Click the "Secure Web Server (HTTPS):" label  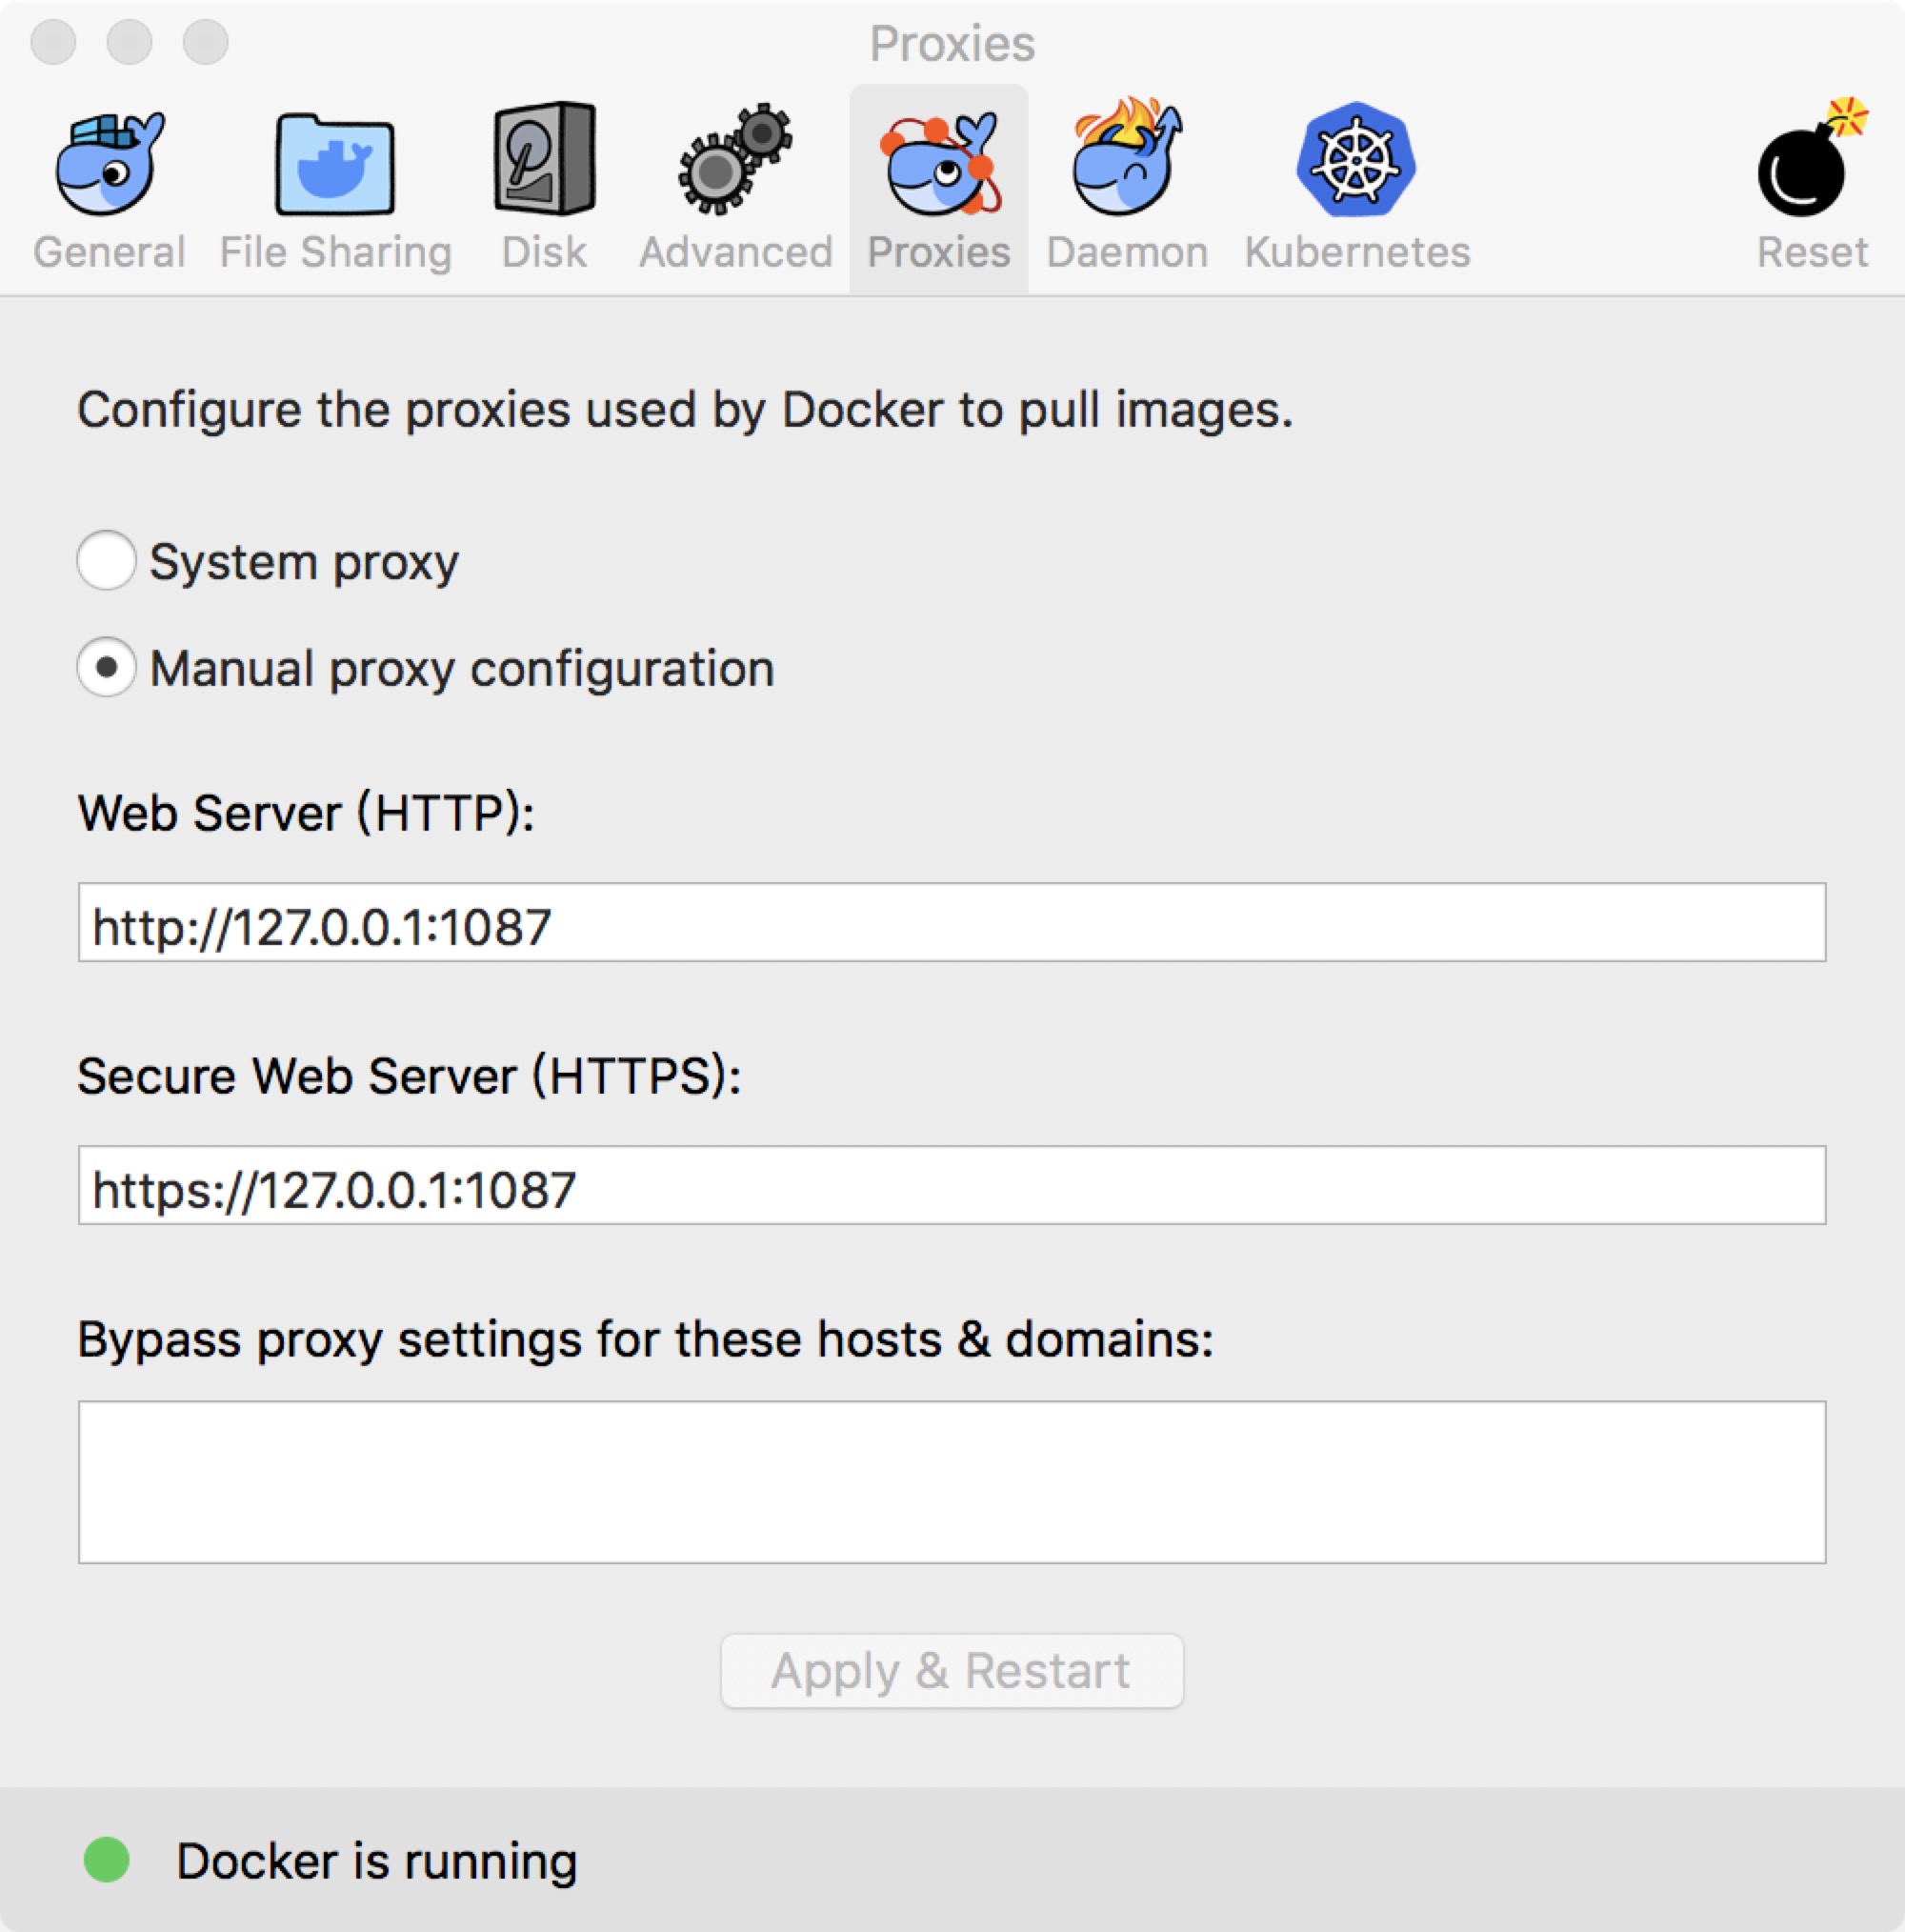point(410,1076)
